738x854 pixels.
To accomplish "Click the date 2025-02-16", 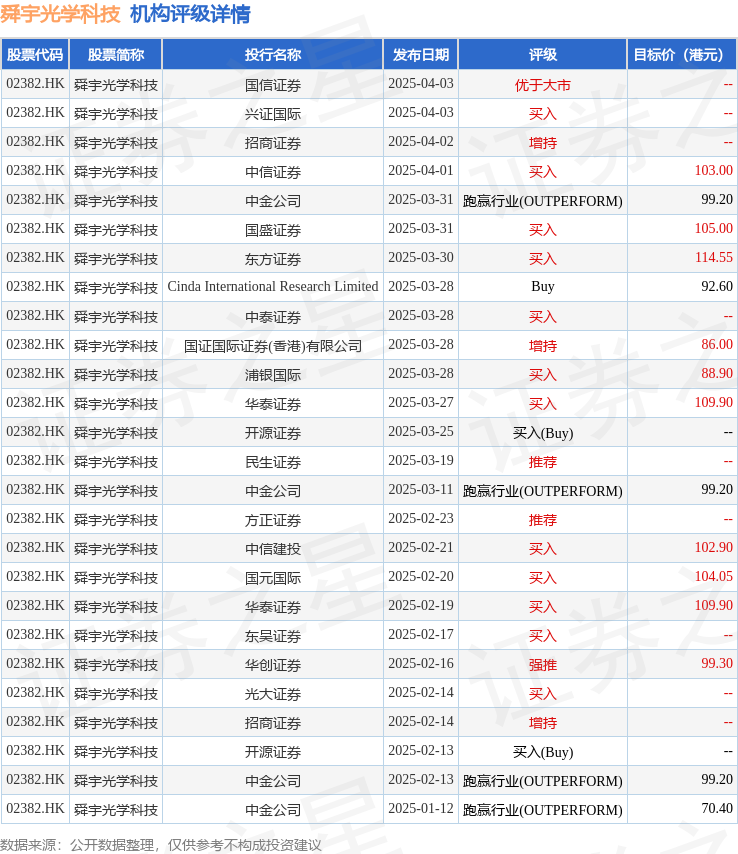I will click(420, 663).
